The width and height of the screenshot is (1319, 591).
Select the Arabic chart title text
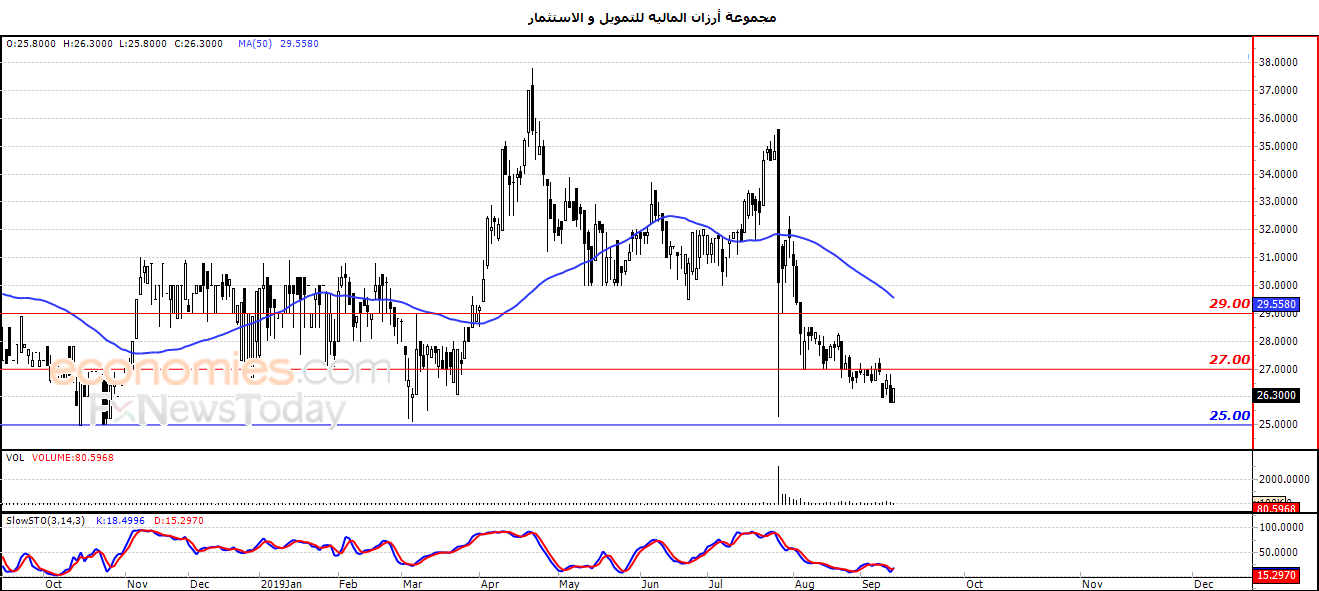(651, 17)
